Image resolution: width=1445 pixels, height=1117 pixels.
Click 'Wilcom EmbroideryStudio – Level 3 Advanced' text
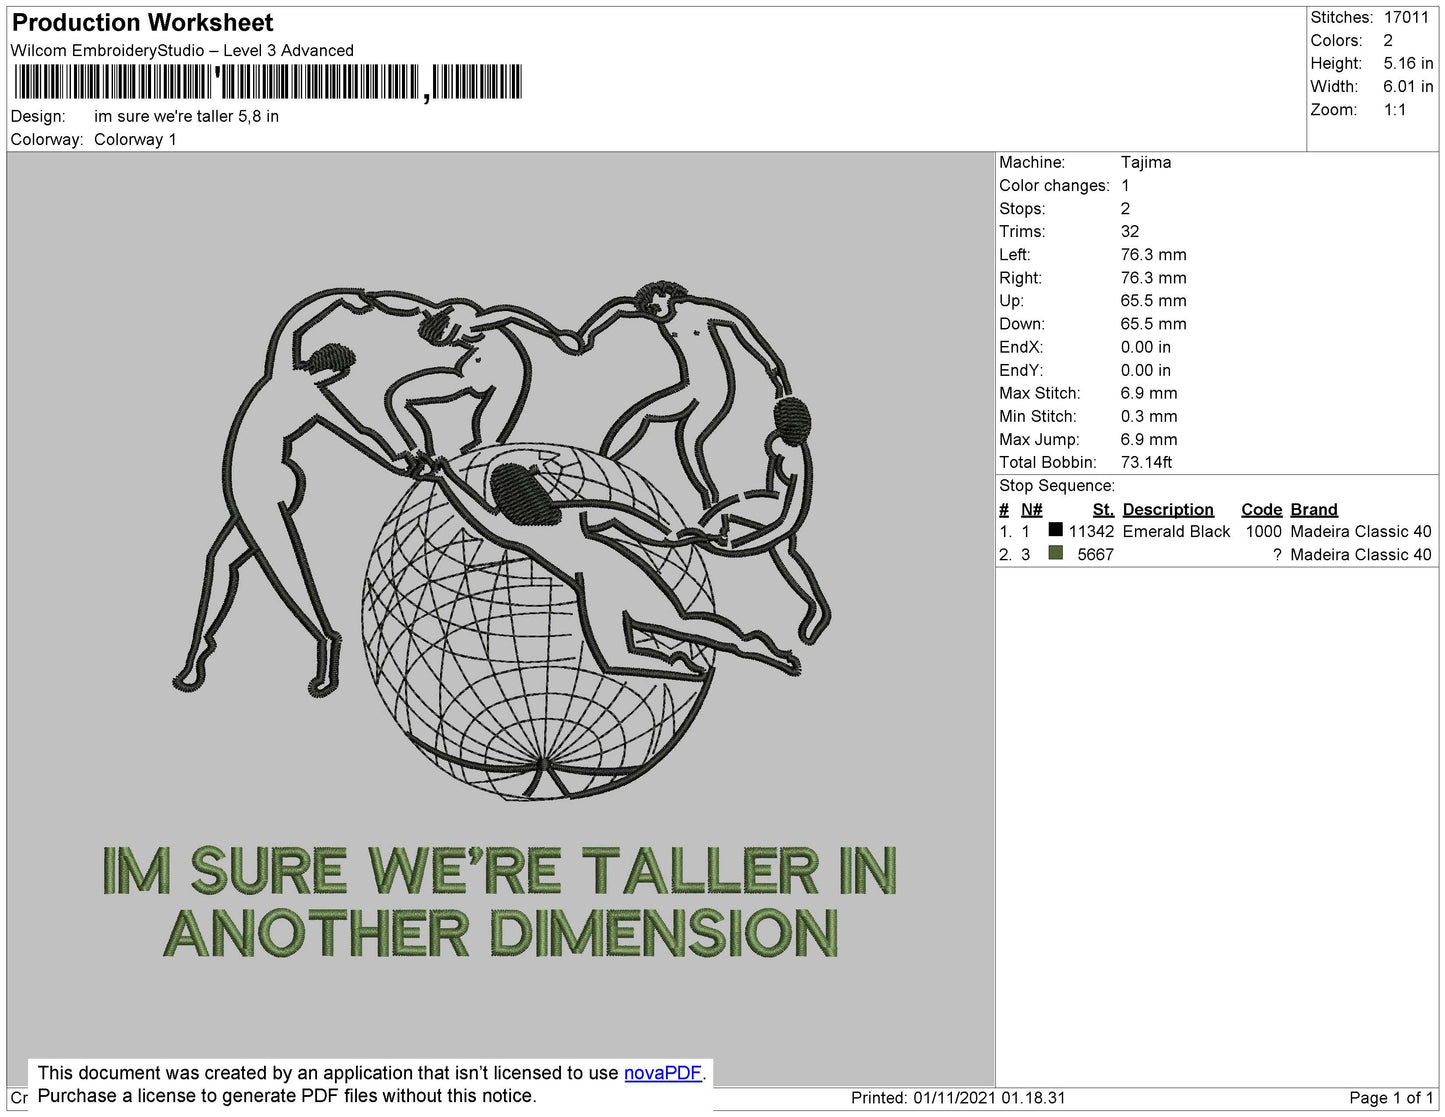point(182,51)
